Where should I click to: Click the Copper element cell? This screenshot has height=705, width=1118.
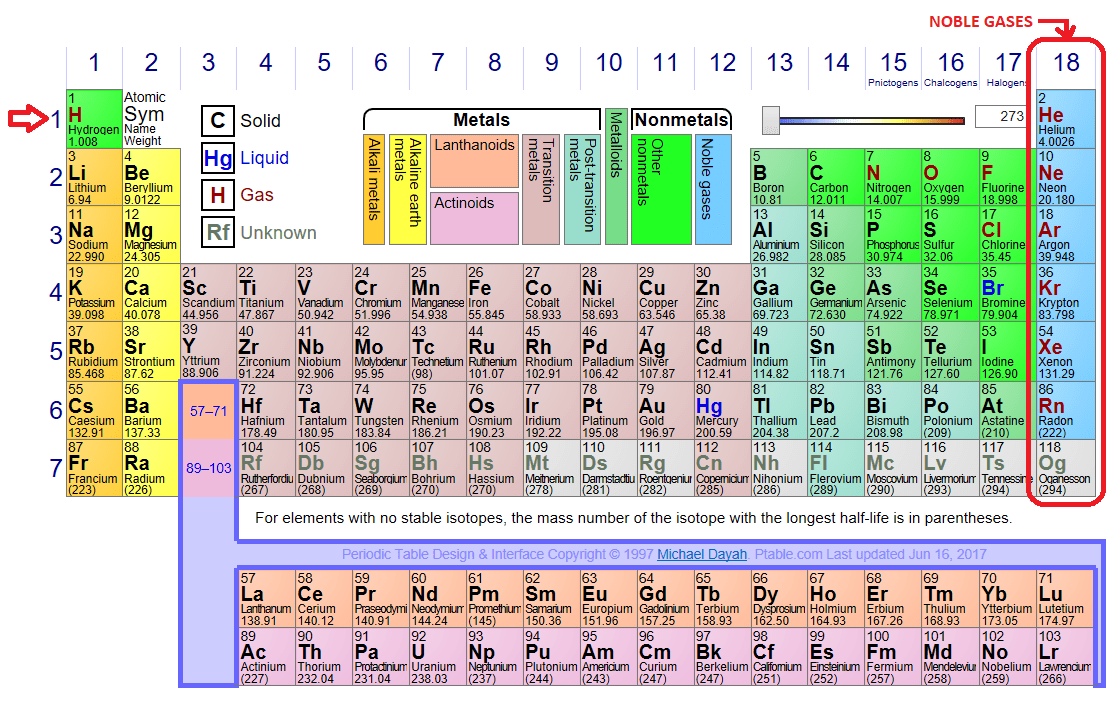coord(665,292)
